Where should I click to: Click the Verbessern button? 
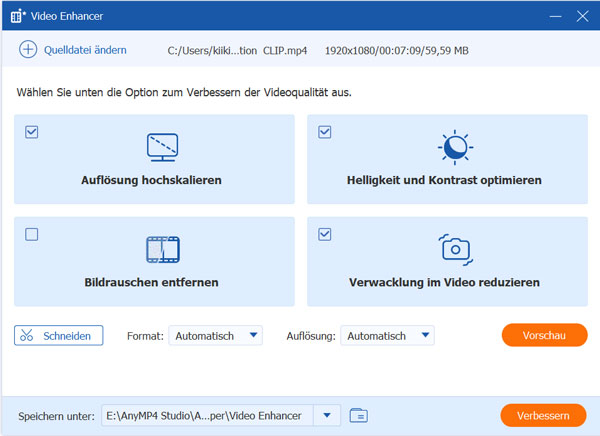pyautogui.click(x=543, y=415)
